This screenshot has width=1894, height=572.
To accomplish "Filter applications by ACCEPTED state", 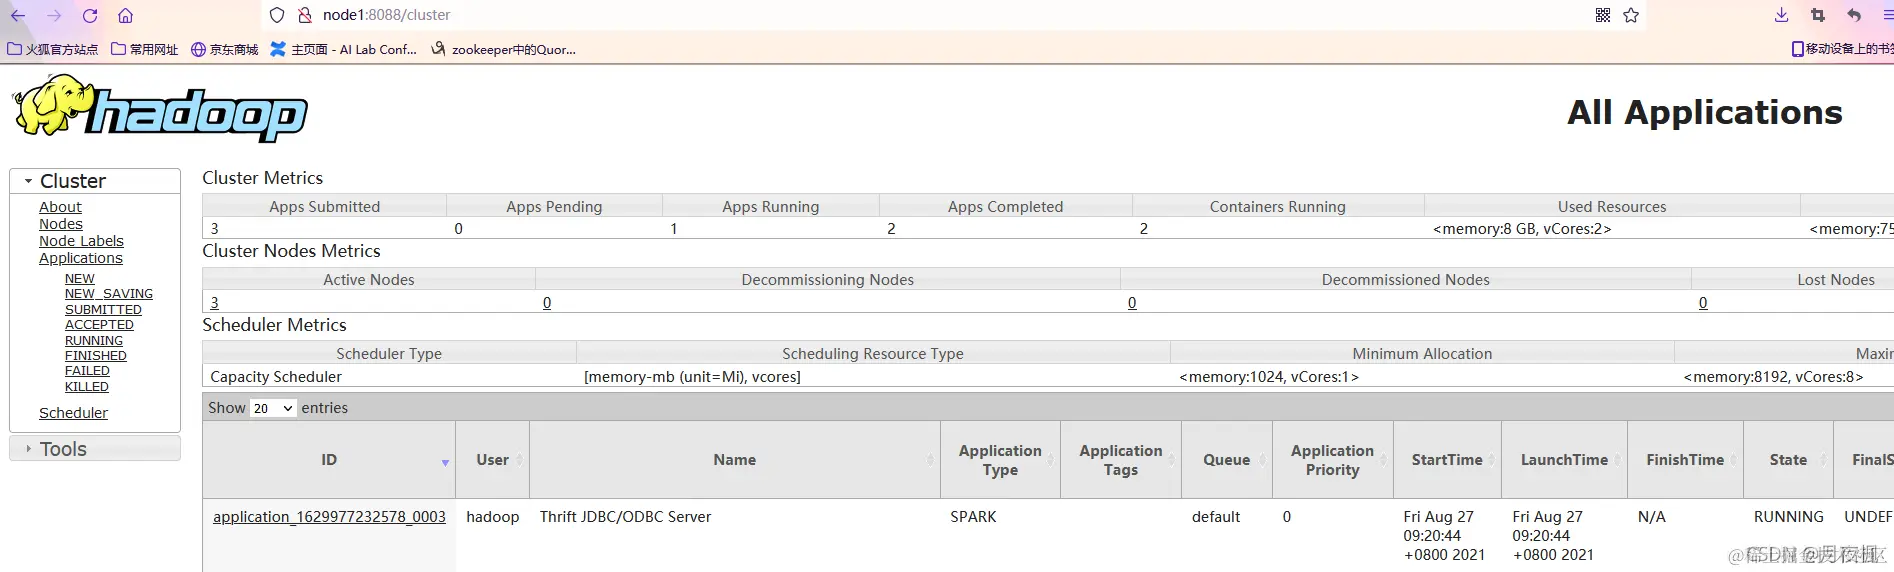I will click(99, 325).
